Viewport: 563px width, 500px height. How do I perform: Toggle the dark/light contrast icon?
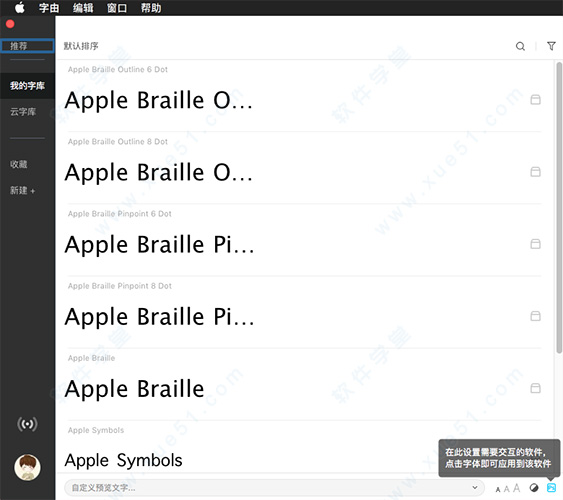534,488
